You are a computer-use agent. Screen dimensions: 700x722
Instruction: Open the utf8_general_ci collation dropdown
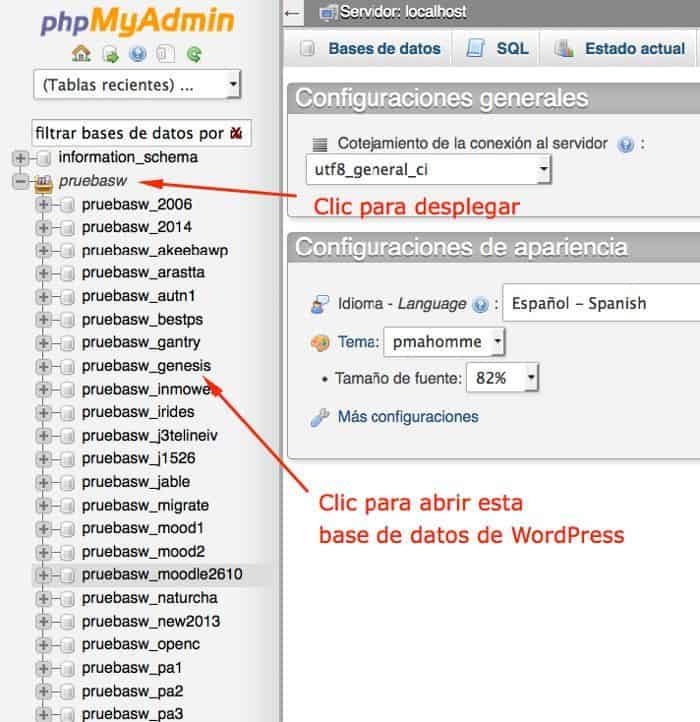click(428, 169)
